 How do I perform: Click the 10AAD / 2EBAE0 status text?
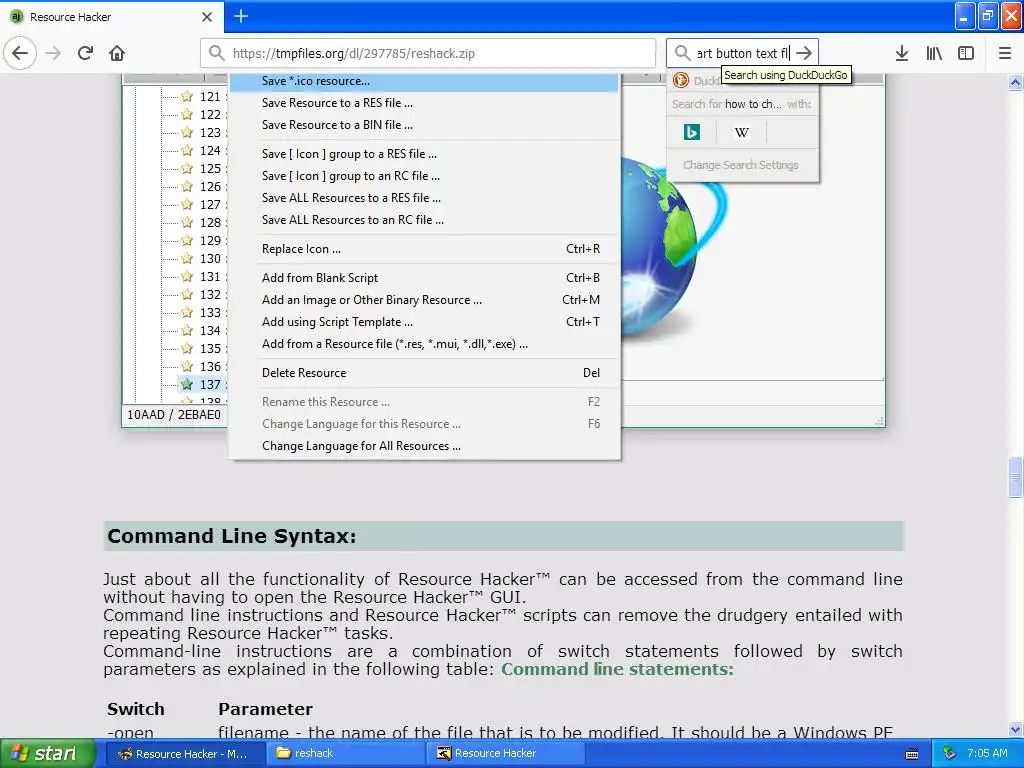174,415
